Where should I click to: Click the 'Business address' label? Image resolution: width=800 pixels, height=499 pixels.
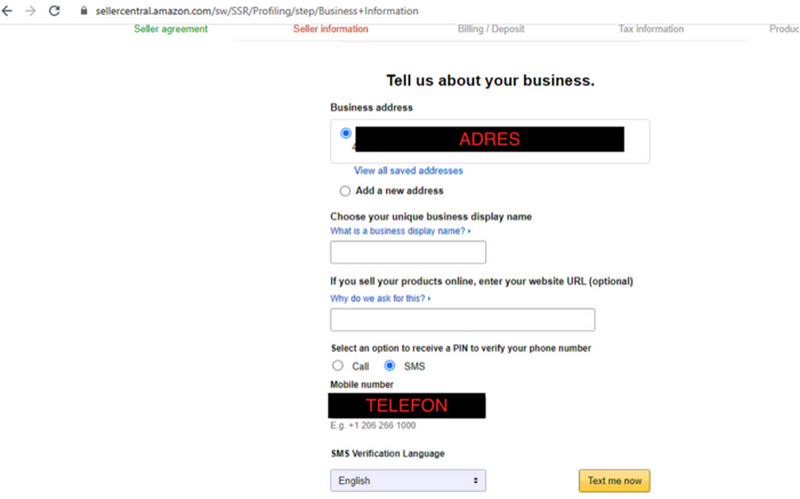[x=371, y=108]
